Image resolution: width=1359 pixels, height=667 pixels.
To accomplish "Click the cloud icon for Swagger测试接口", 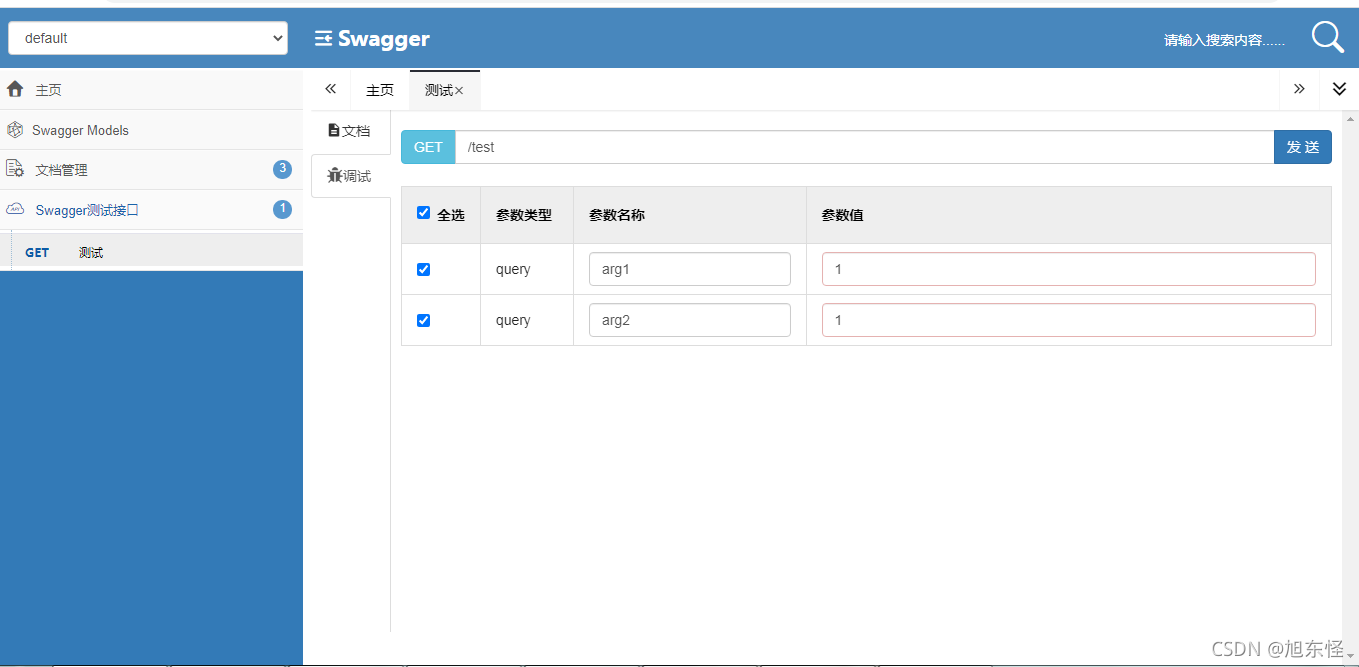I will pos(15,209).
